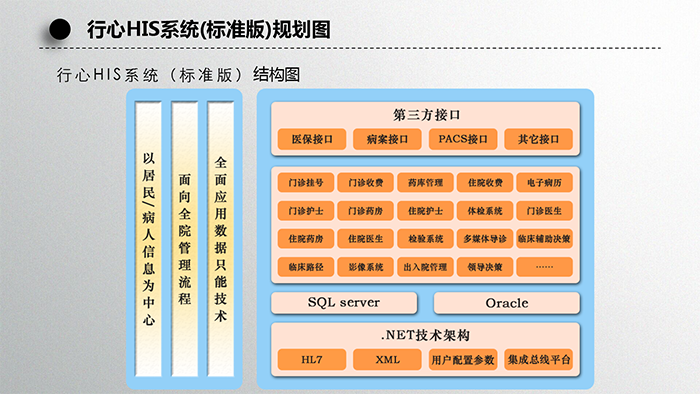Select the HL7 box
The image size is (700, 394).
click(312, 360)
